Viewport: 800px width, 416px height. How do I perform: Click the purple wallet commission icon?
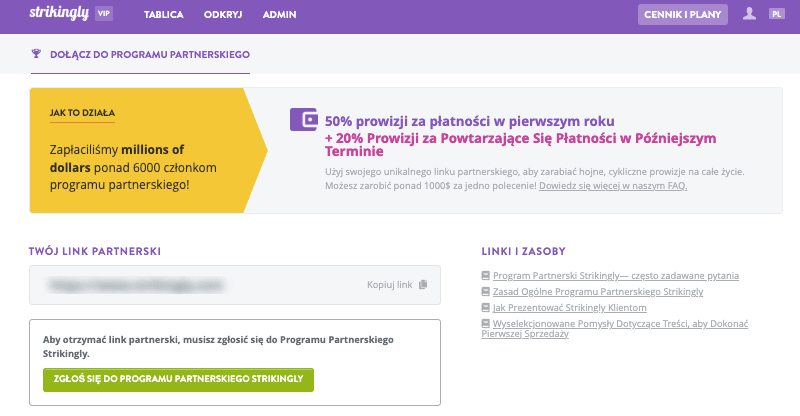[304, 119]
